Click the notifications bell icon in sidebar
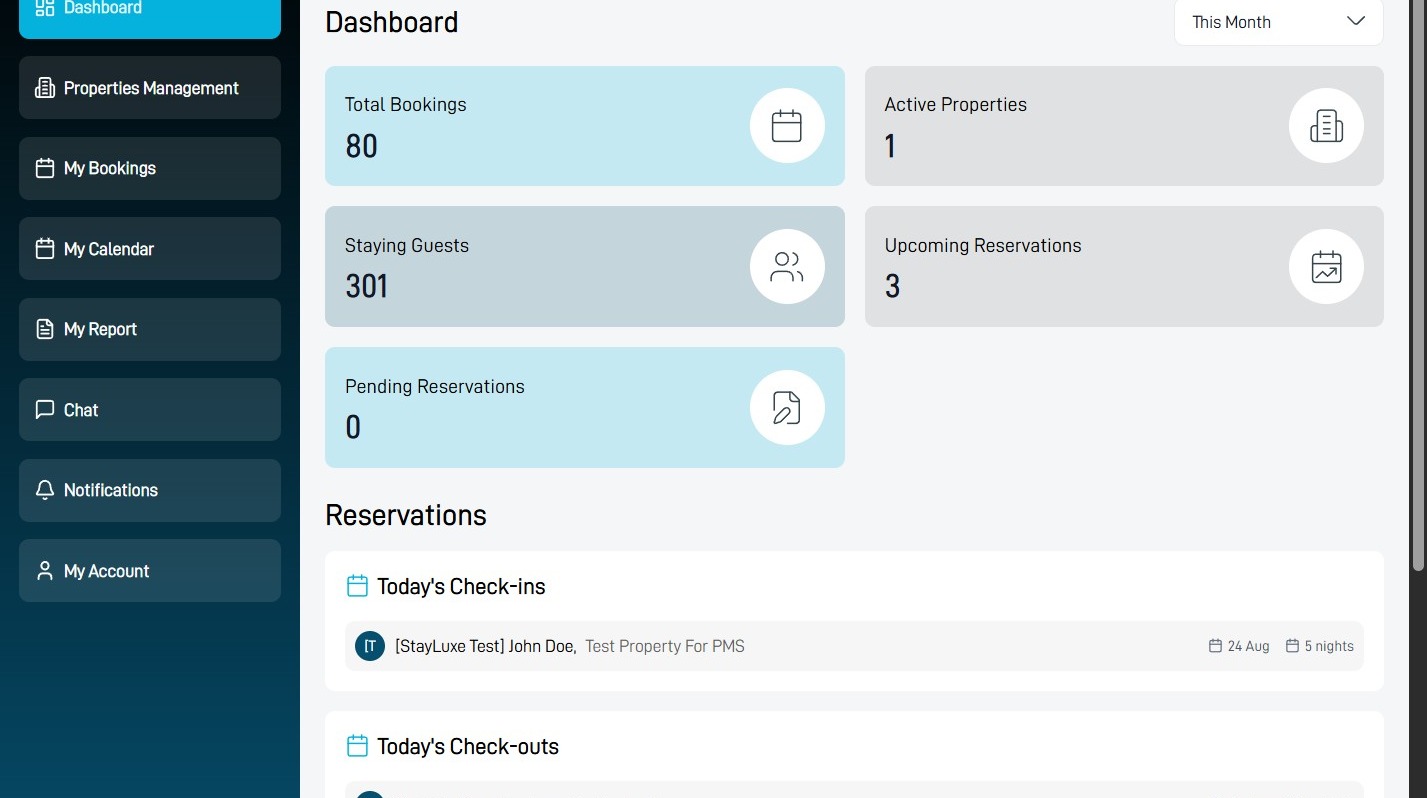This screenshot has height=798, width=1427. 45,490
